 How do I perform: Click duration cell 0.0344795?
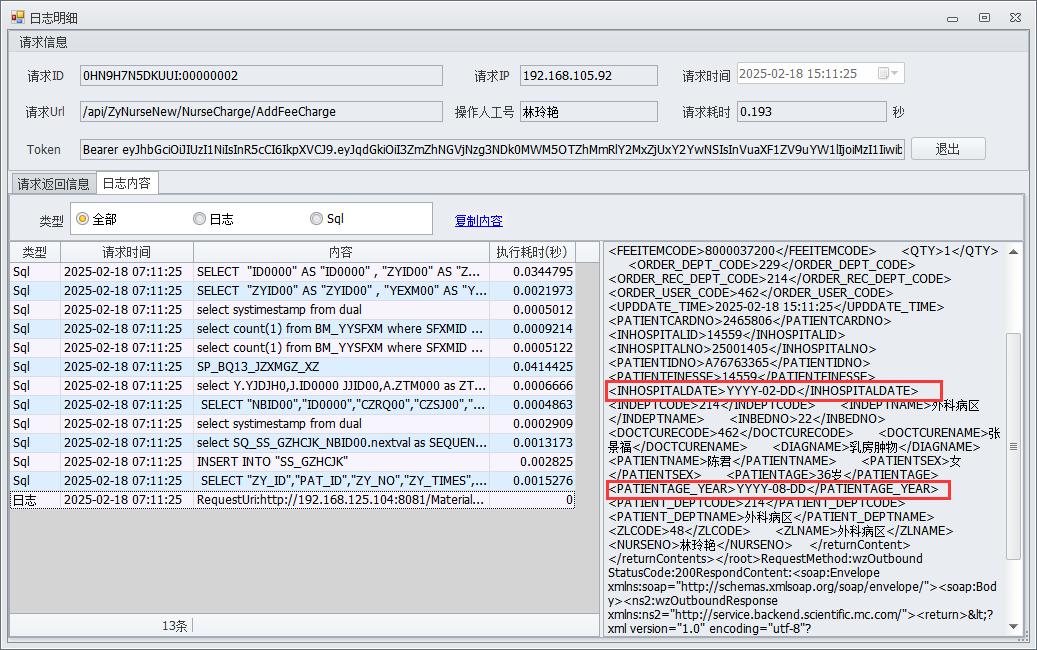pos(532,272)
